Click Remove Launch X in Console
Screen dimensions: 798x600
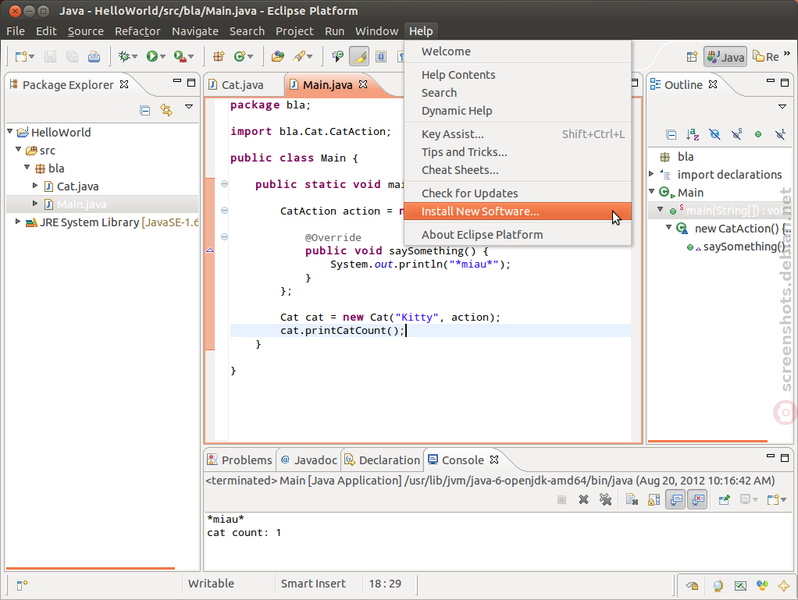point(584,500)
